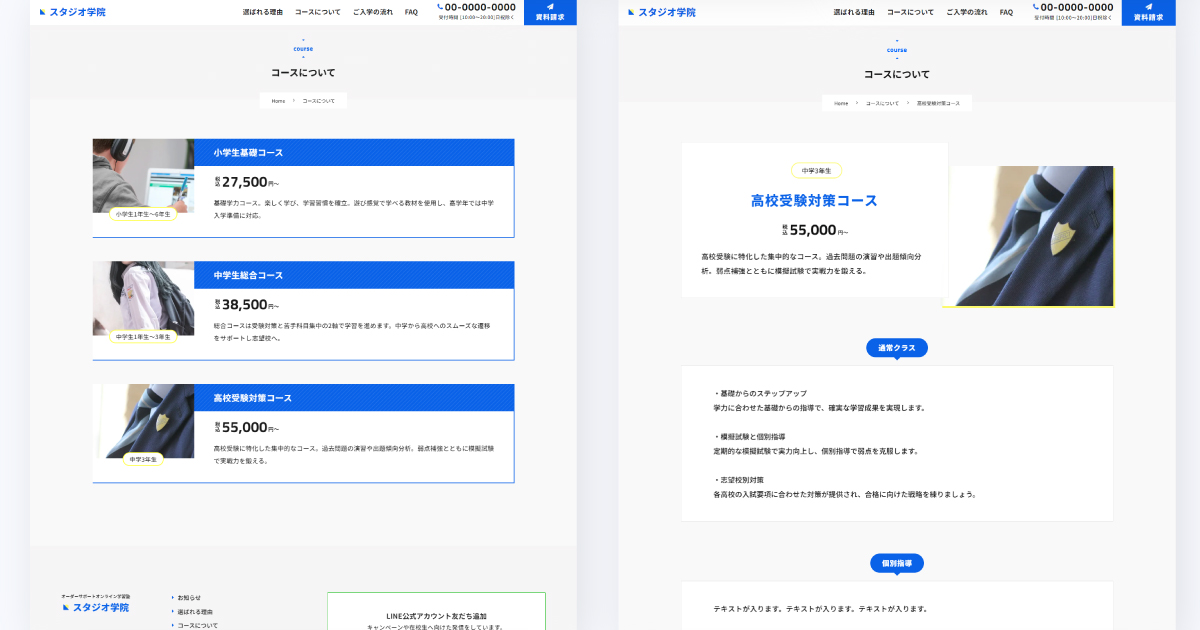Click the 小学生1年生〜6年生 tag
The height and width of the screenshot is (630, 1200).
click(143, 214)
